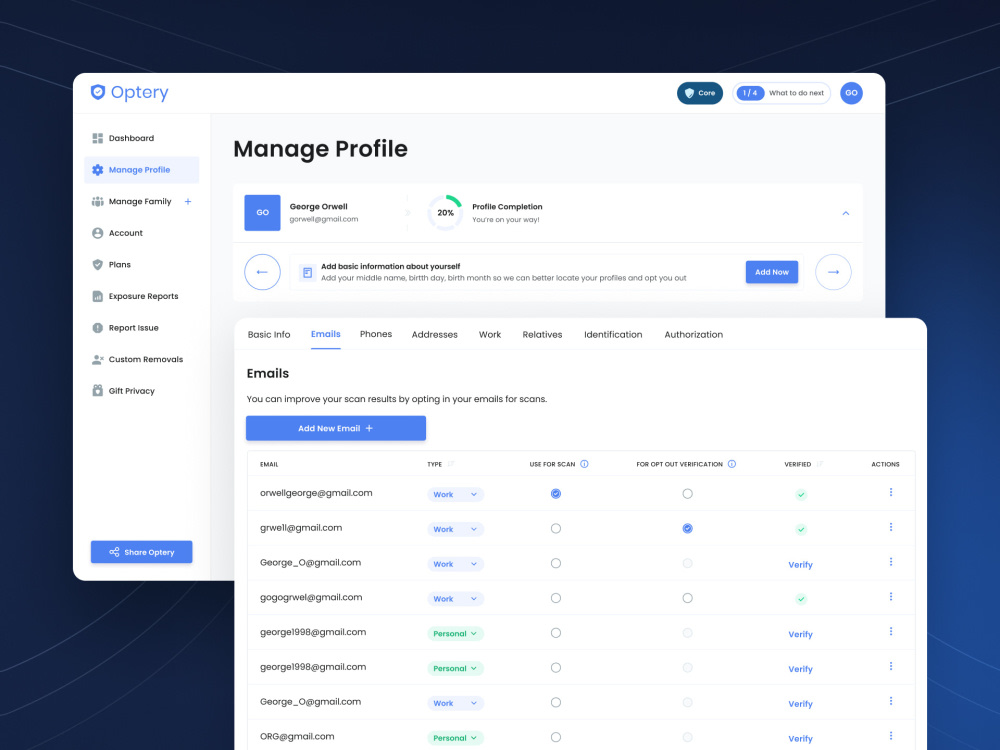The height and width of the screenshot is (750, 1000).
Task: Click info icon beside Opt Out Verification
Action: 732,464
